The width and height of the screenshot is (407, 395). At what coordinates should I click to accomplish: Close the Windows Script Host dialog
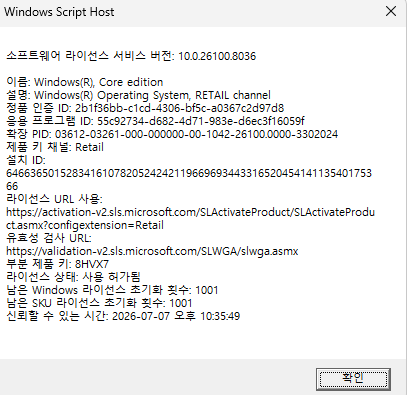click(391, 11)
